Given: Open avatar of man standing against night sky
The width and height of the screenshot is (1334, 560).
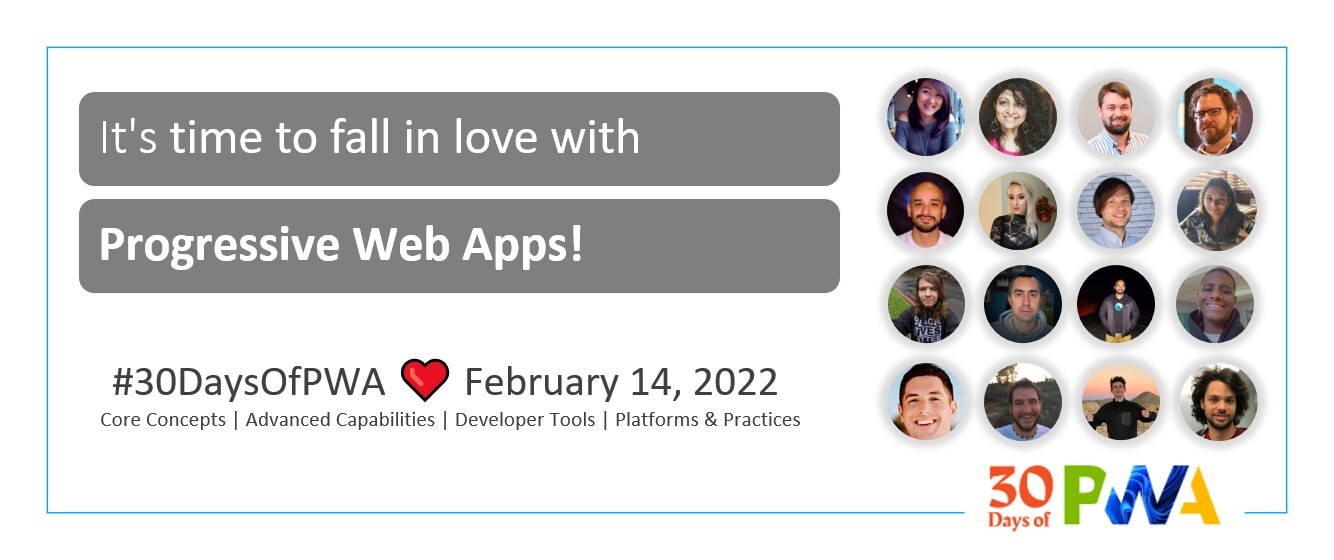Looking at the screenshot, I should (1116, 304).
